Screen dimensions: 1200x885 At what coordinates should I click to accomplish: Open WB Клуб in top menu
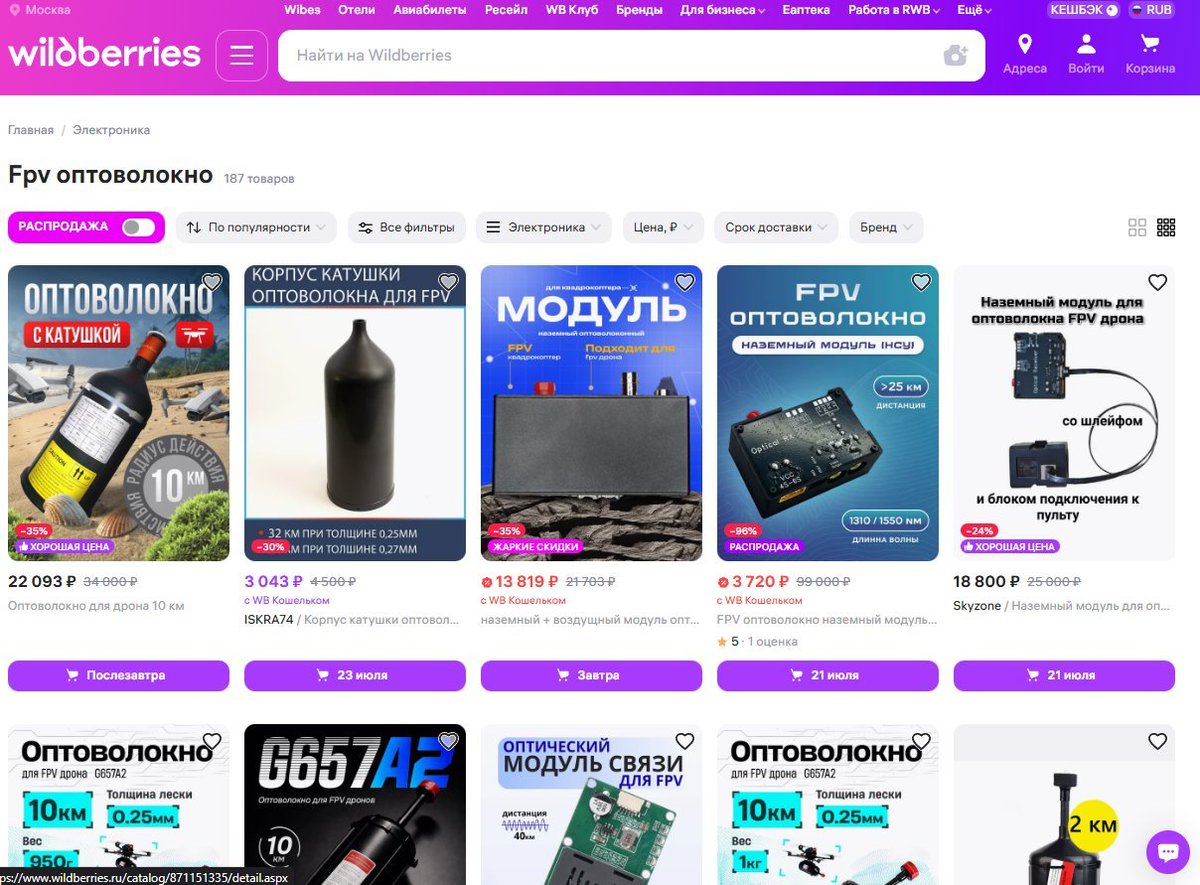[x=572, y=10]
